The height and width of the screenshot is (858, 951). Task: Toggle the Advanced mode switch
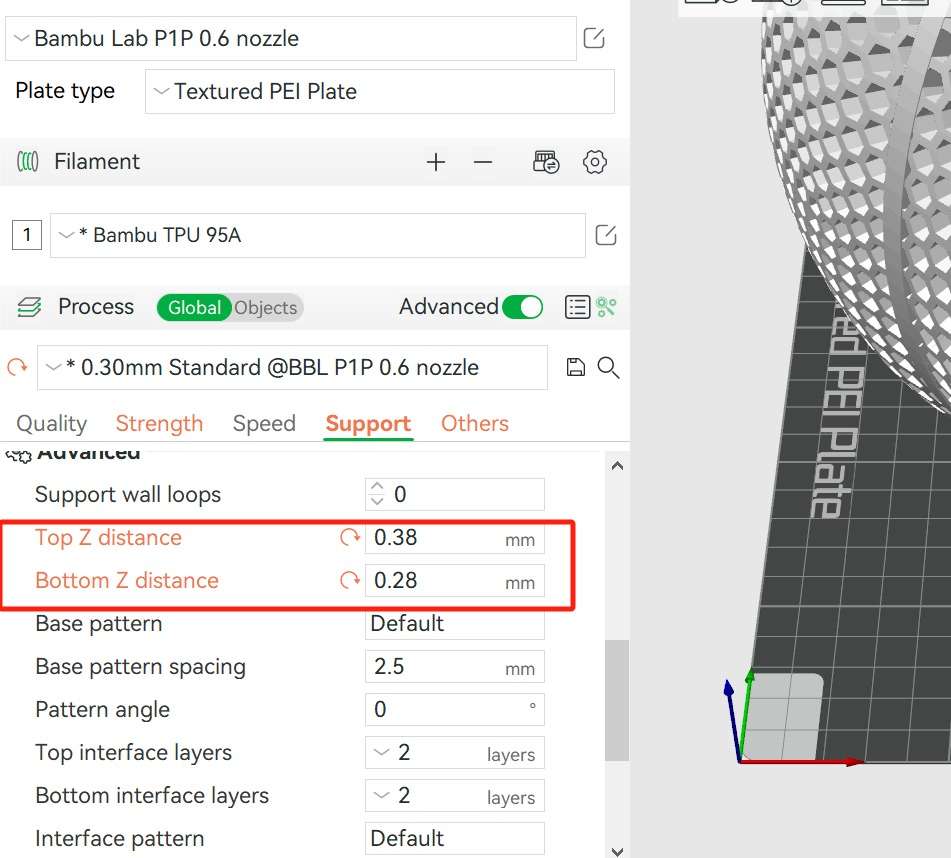point(522,307)
